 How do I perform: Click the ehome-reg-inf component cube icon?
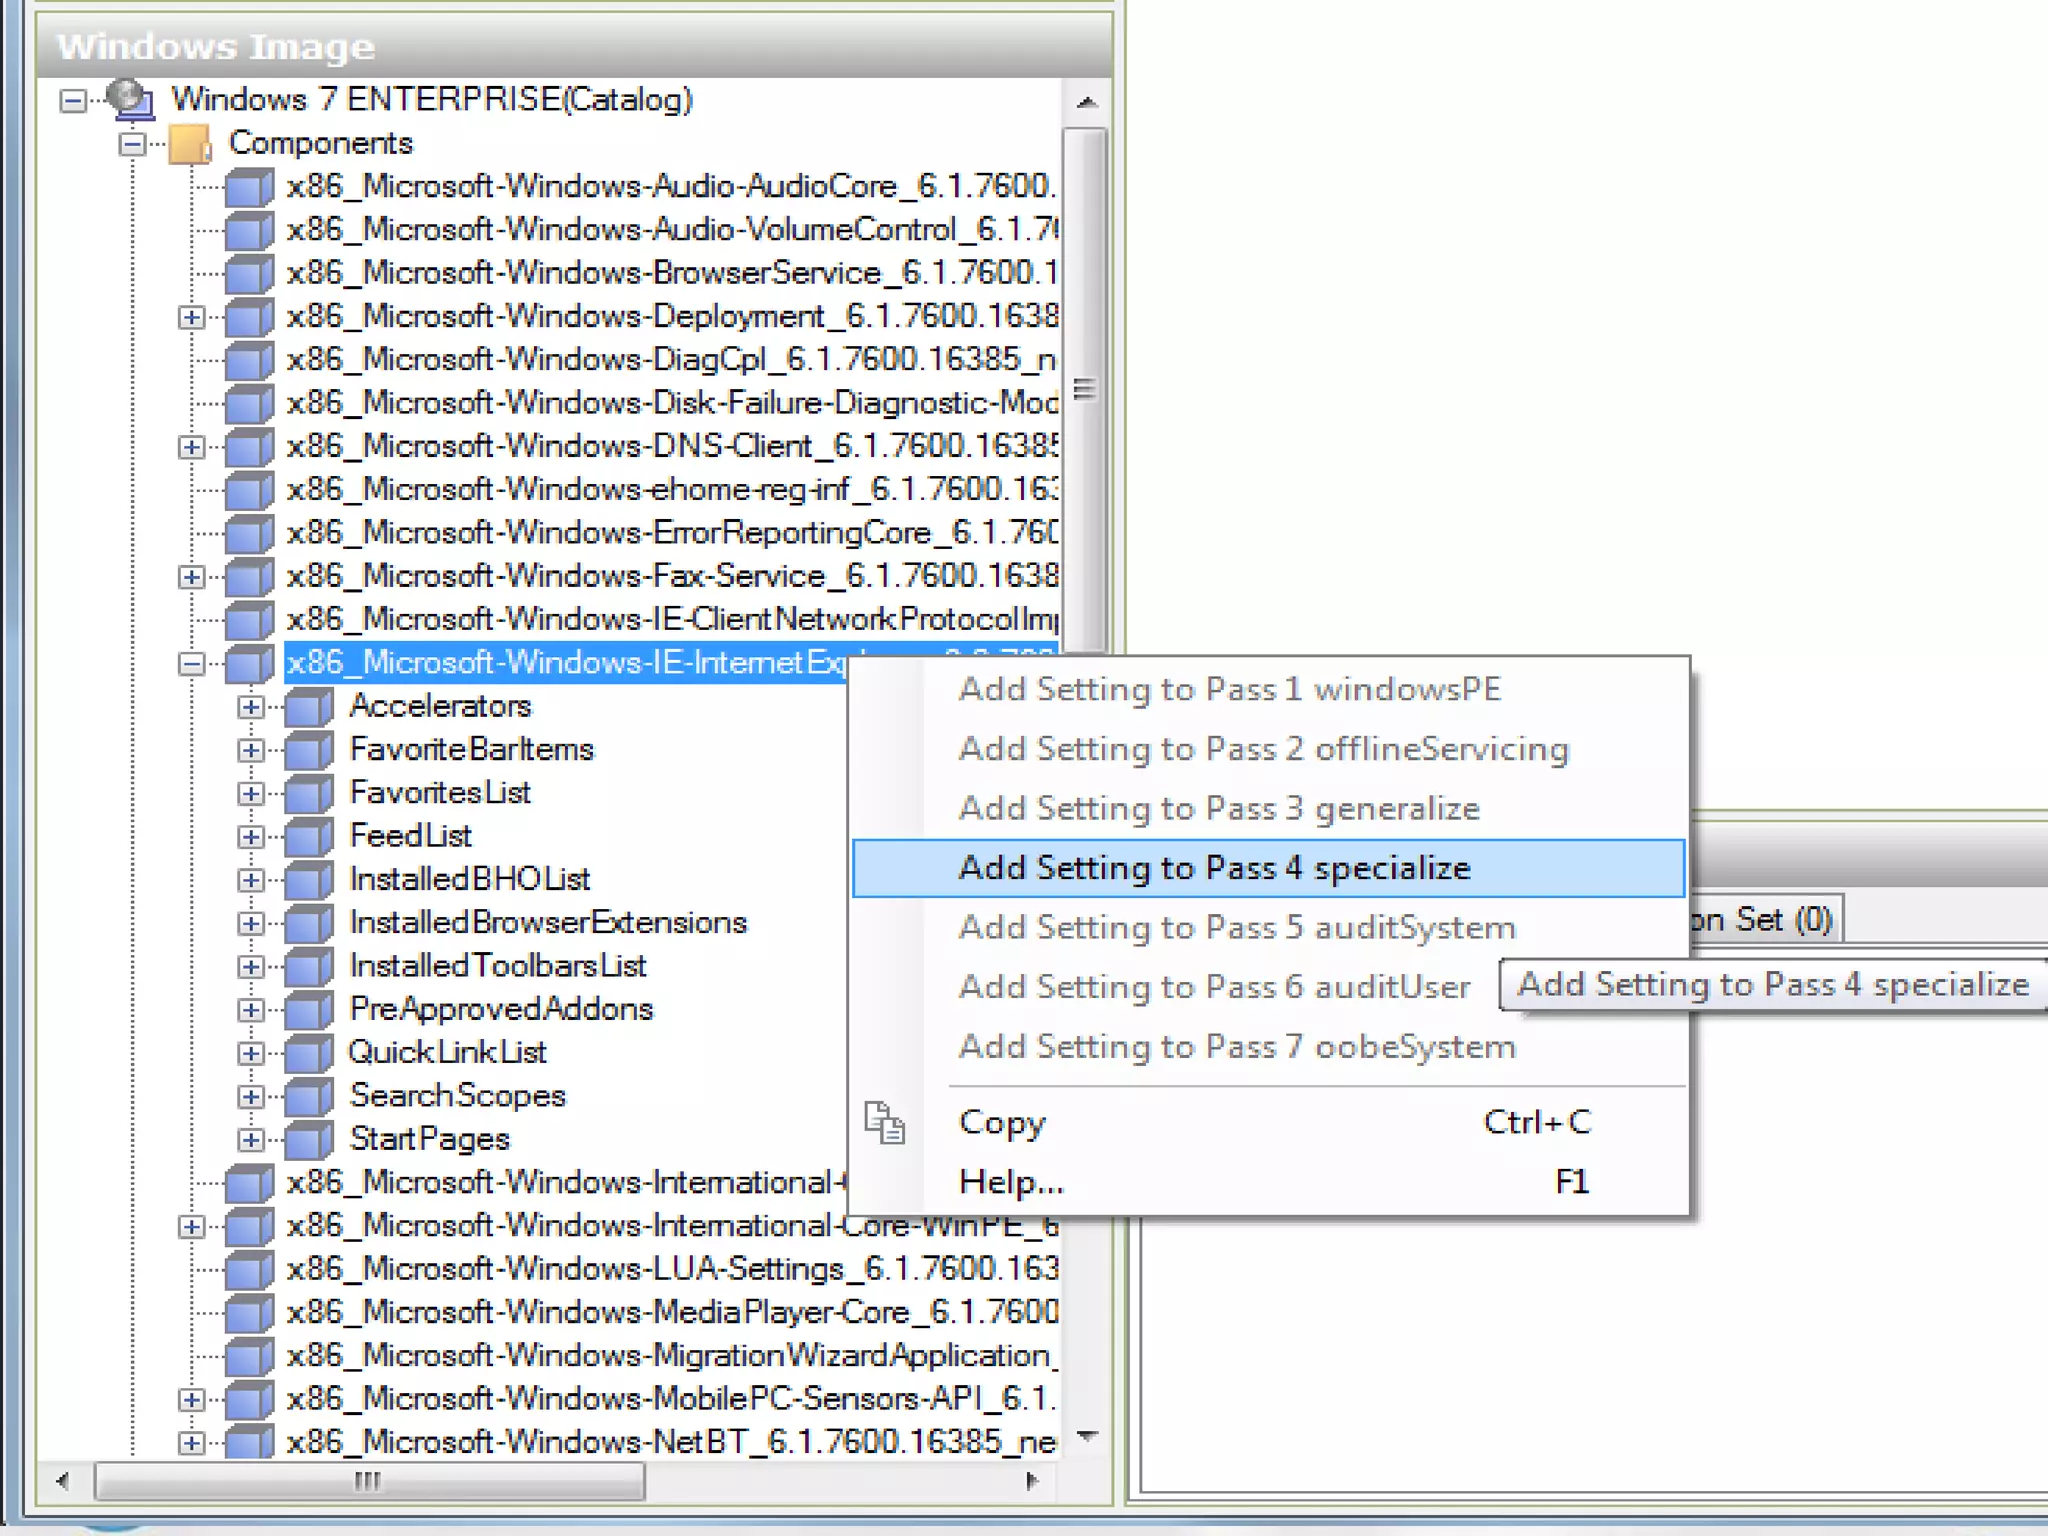click(x=249, y=490)
